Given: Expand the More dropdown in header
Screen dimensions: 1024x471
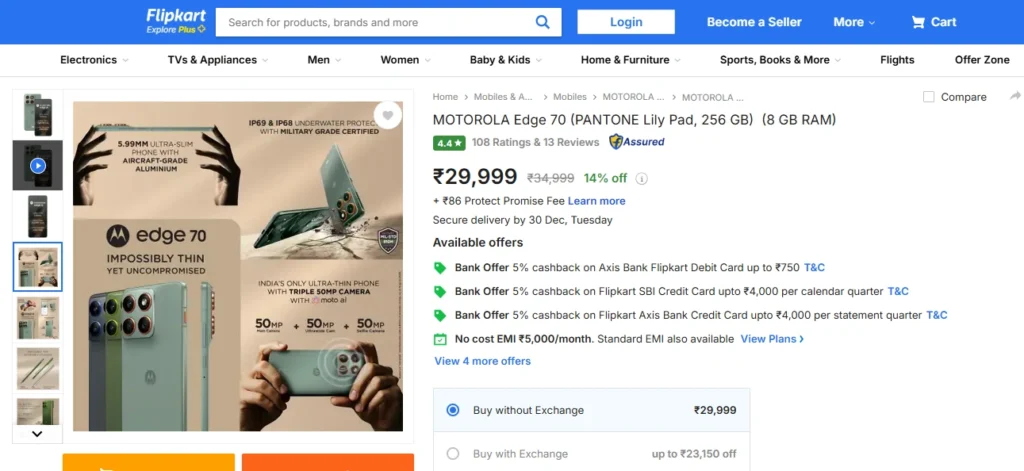Looking at the screenshot, I should (x=853, y=22).
